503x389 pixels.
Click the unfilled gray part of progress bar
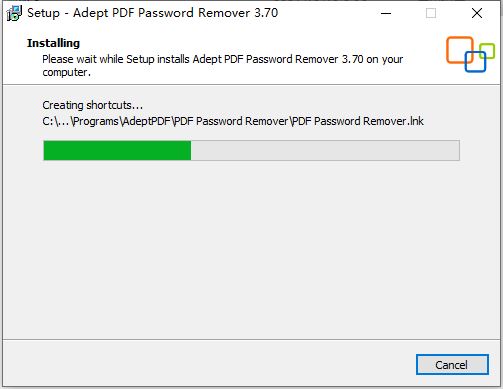coord(325,150)
